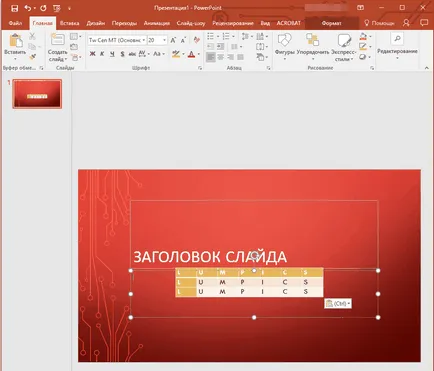Switch to the Формат contextual tab
The width and height of the screenshot is (434, 371).
pos(331,23)
